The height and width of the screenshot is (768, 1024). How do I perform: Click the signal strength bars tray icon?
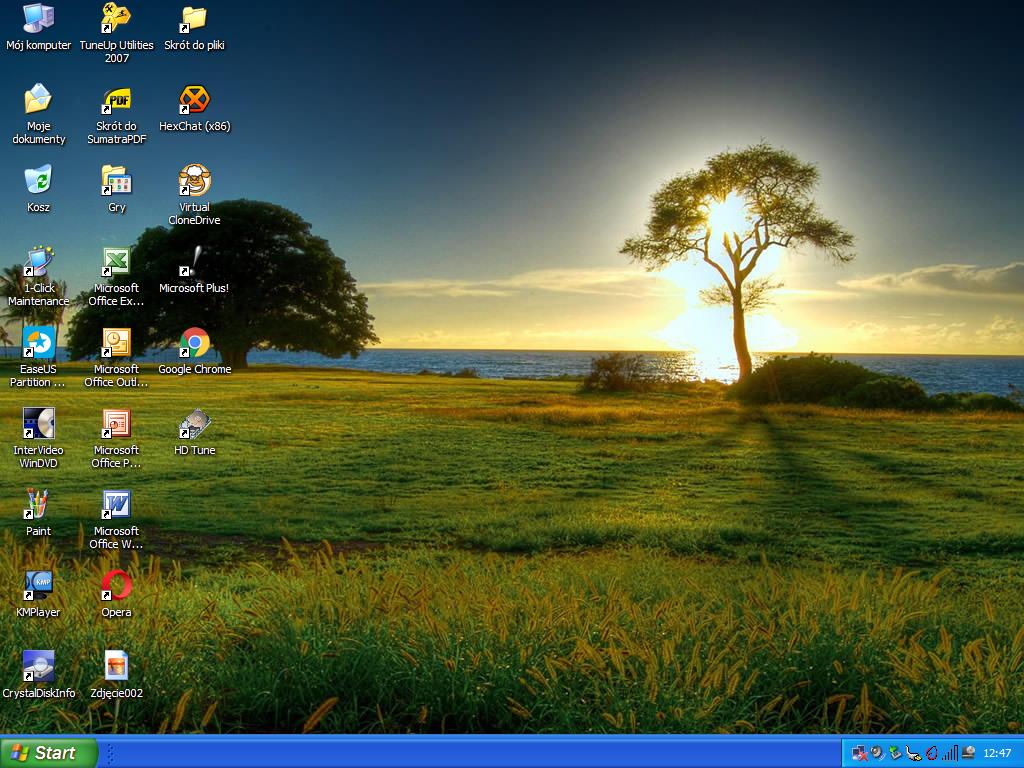pyautogui.click(x=949, y=753)
